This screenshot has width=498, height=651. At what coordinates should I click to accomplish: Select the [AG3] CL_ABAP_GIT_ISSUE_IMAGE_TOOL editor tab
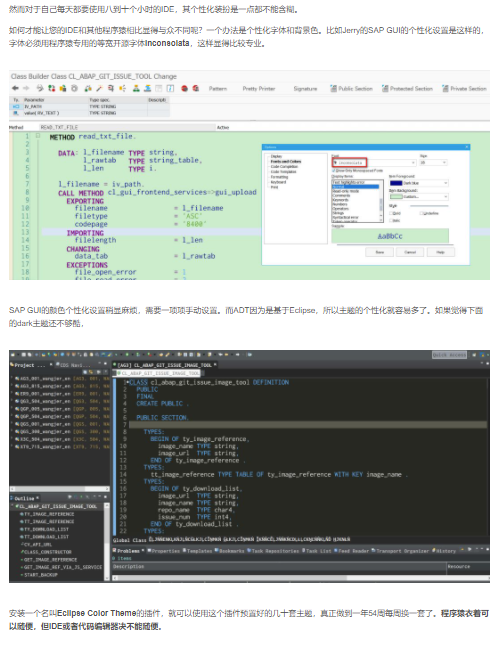click(x=164, y=365)
